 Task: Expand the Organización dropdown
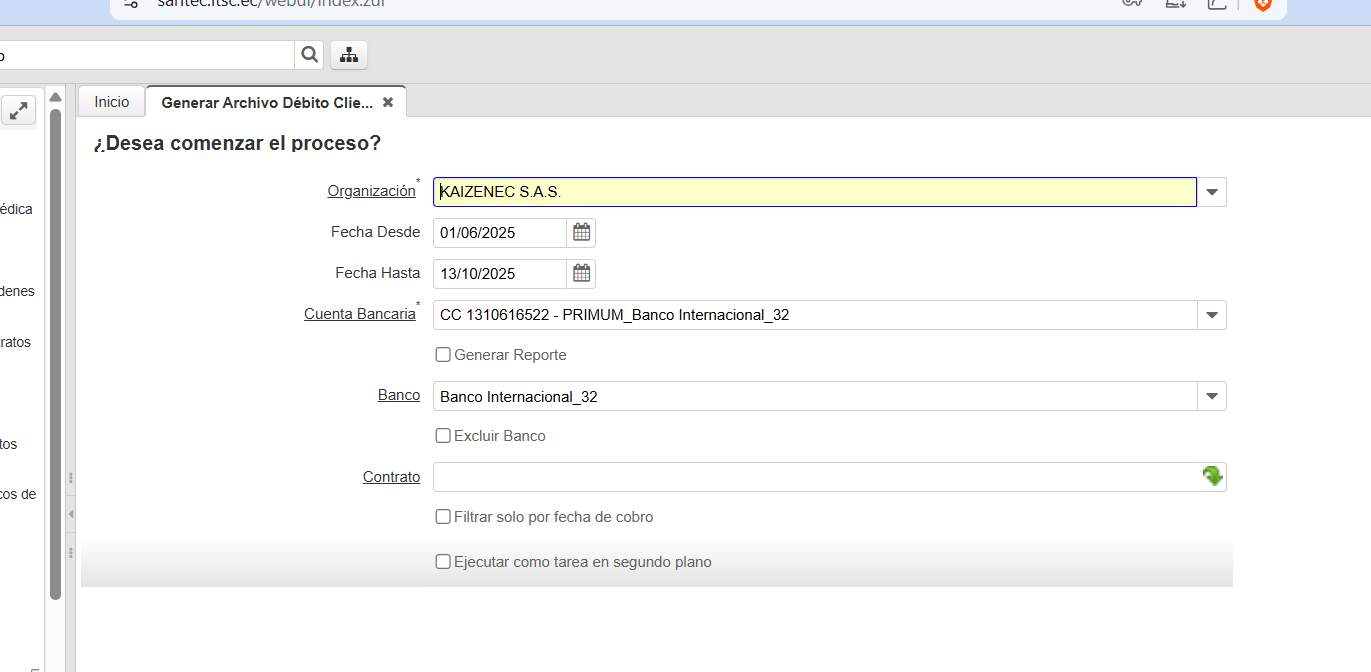click(x=1212, y=192)
